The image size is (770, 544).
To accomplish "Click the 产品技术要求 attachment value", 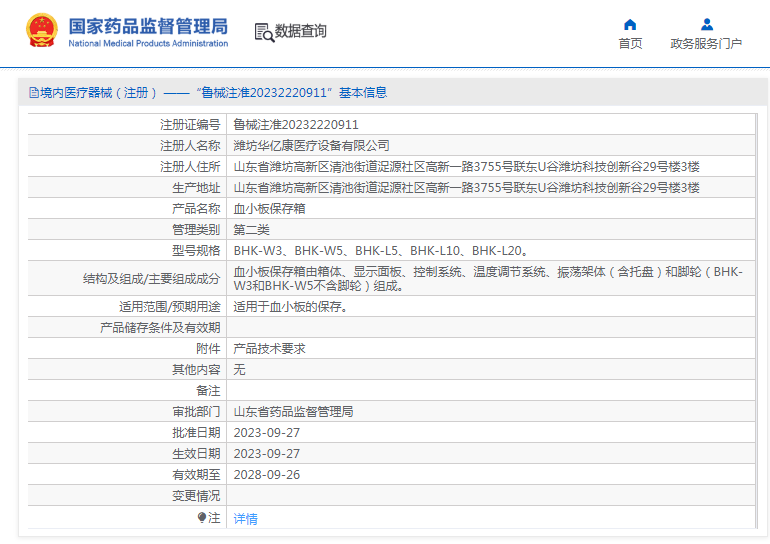I will pyautogui.click(x=270, y=349).
